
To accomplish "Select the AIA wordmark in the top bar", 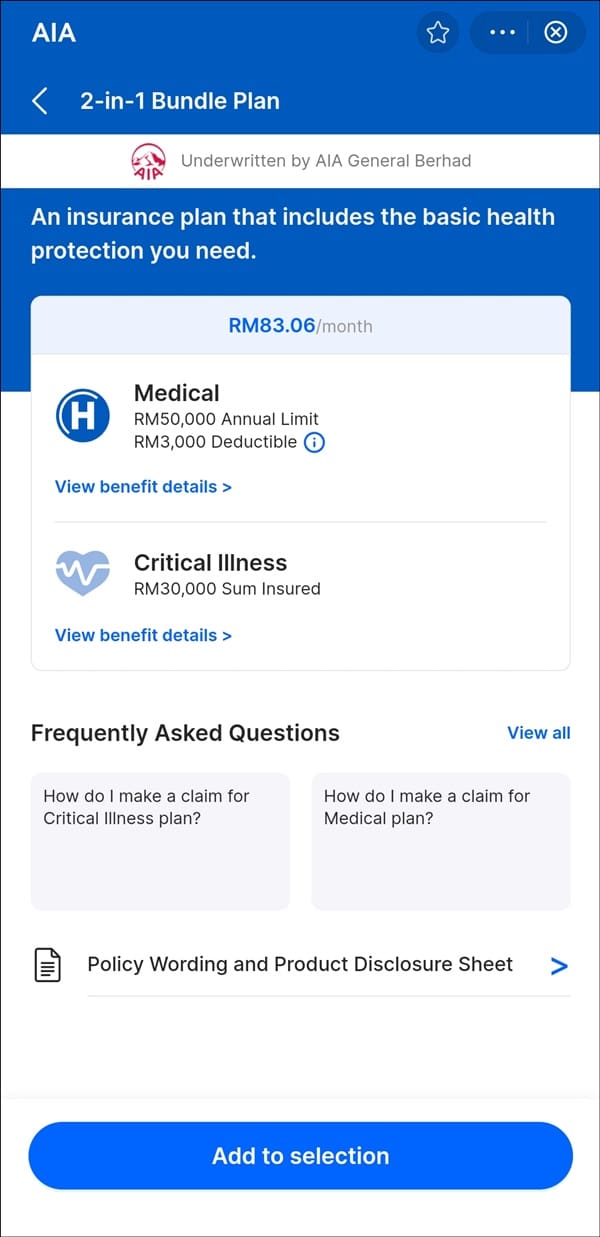I will 55,33.
